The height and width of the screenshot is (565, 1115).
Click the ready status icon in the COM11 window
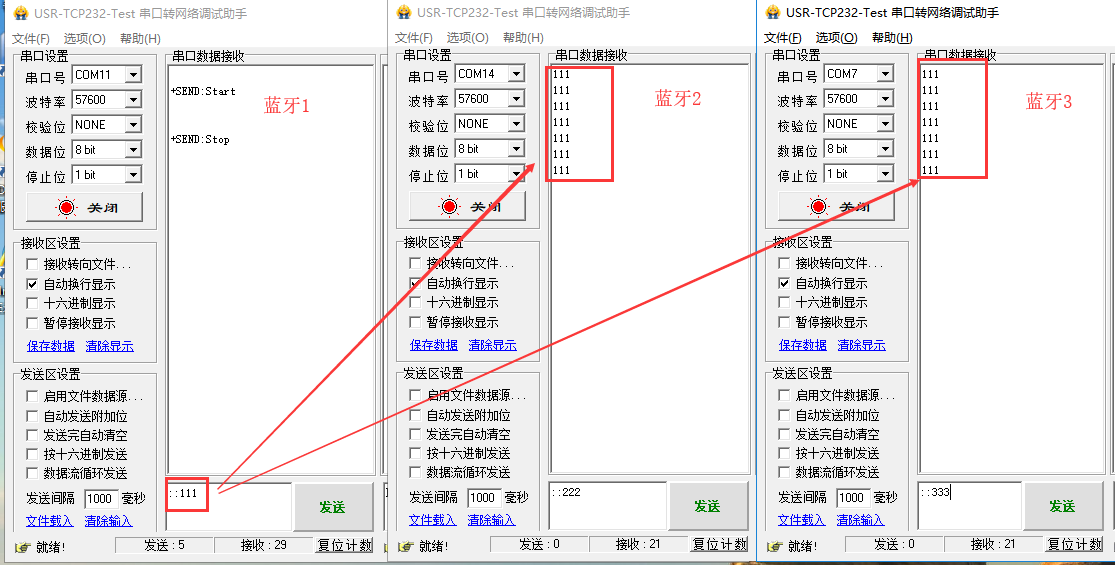tap(22, 546)
